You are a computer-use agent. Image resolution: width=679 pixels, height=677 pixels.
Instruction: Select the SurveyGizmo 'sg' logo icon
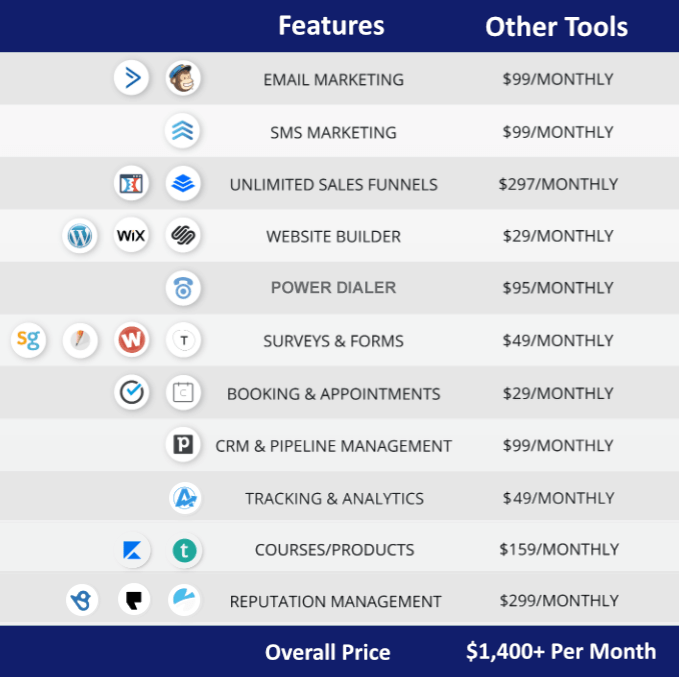29,340
